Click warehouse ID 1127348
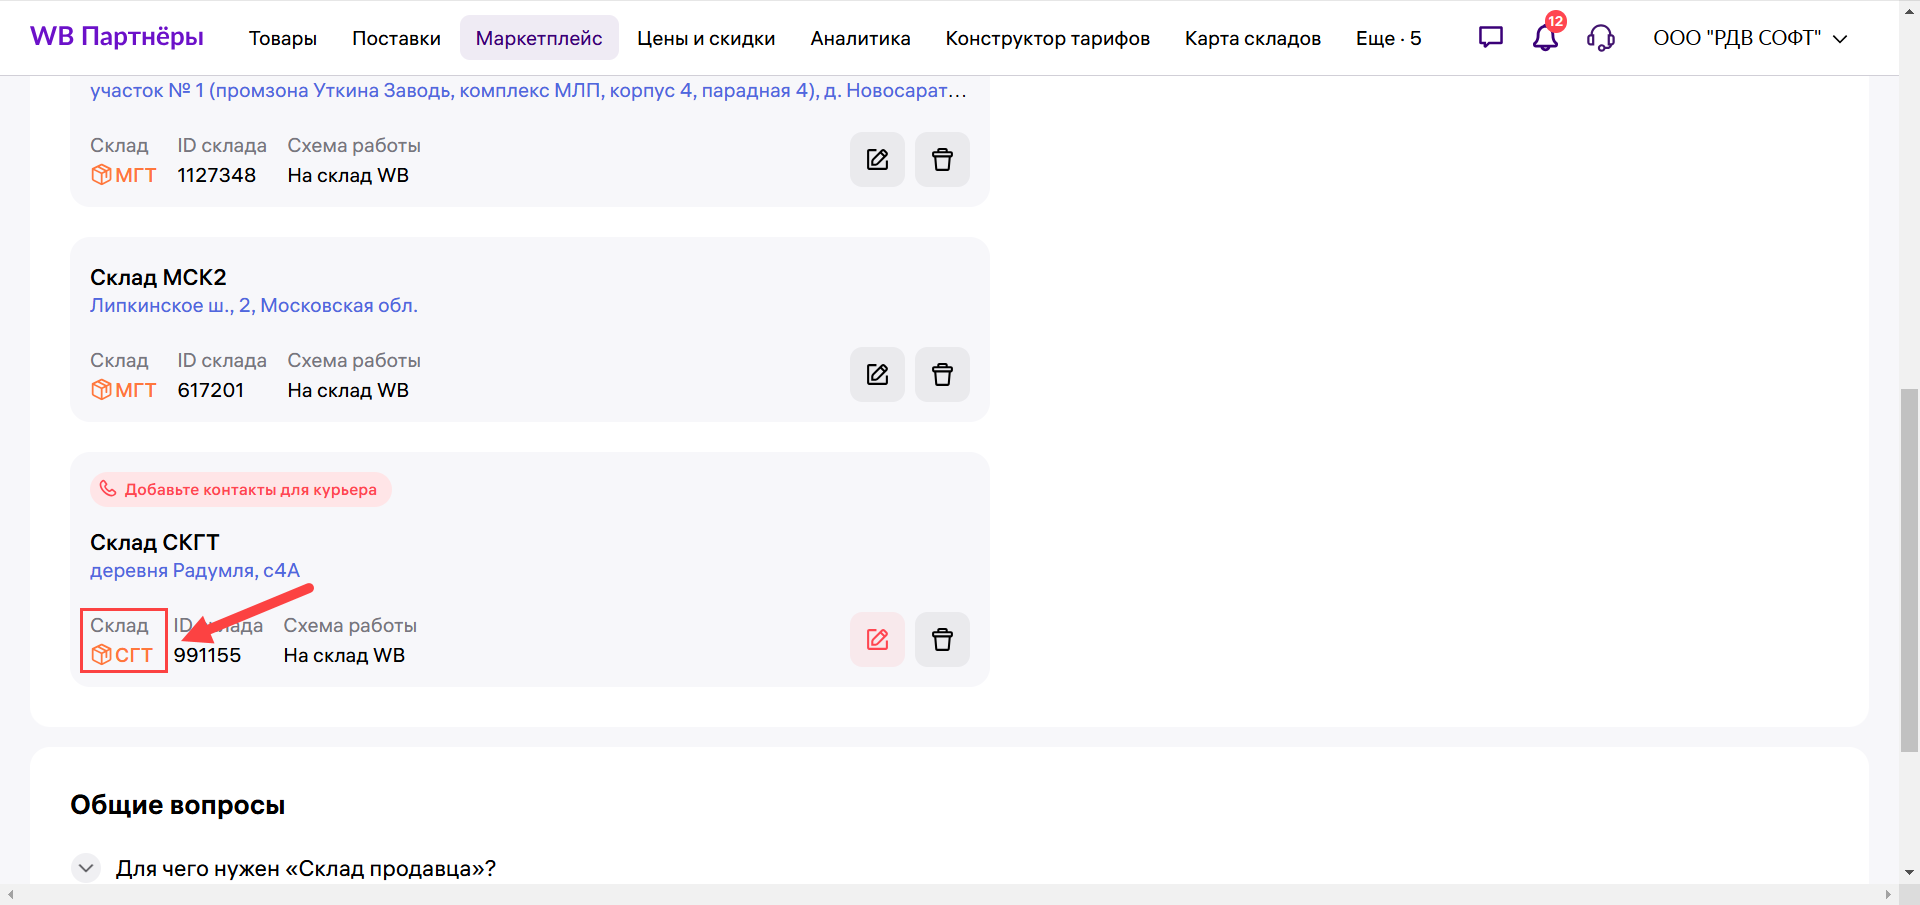 coord(217,175)
